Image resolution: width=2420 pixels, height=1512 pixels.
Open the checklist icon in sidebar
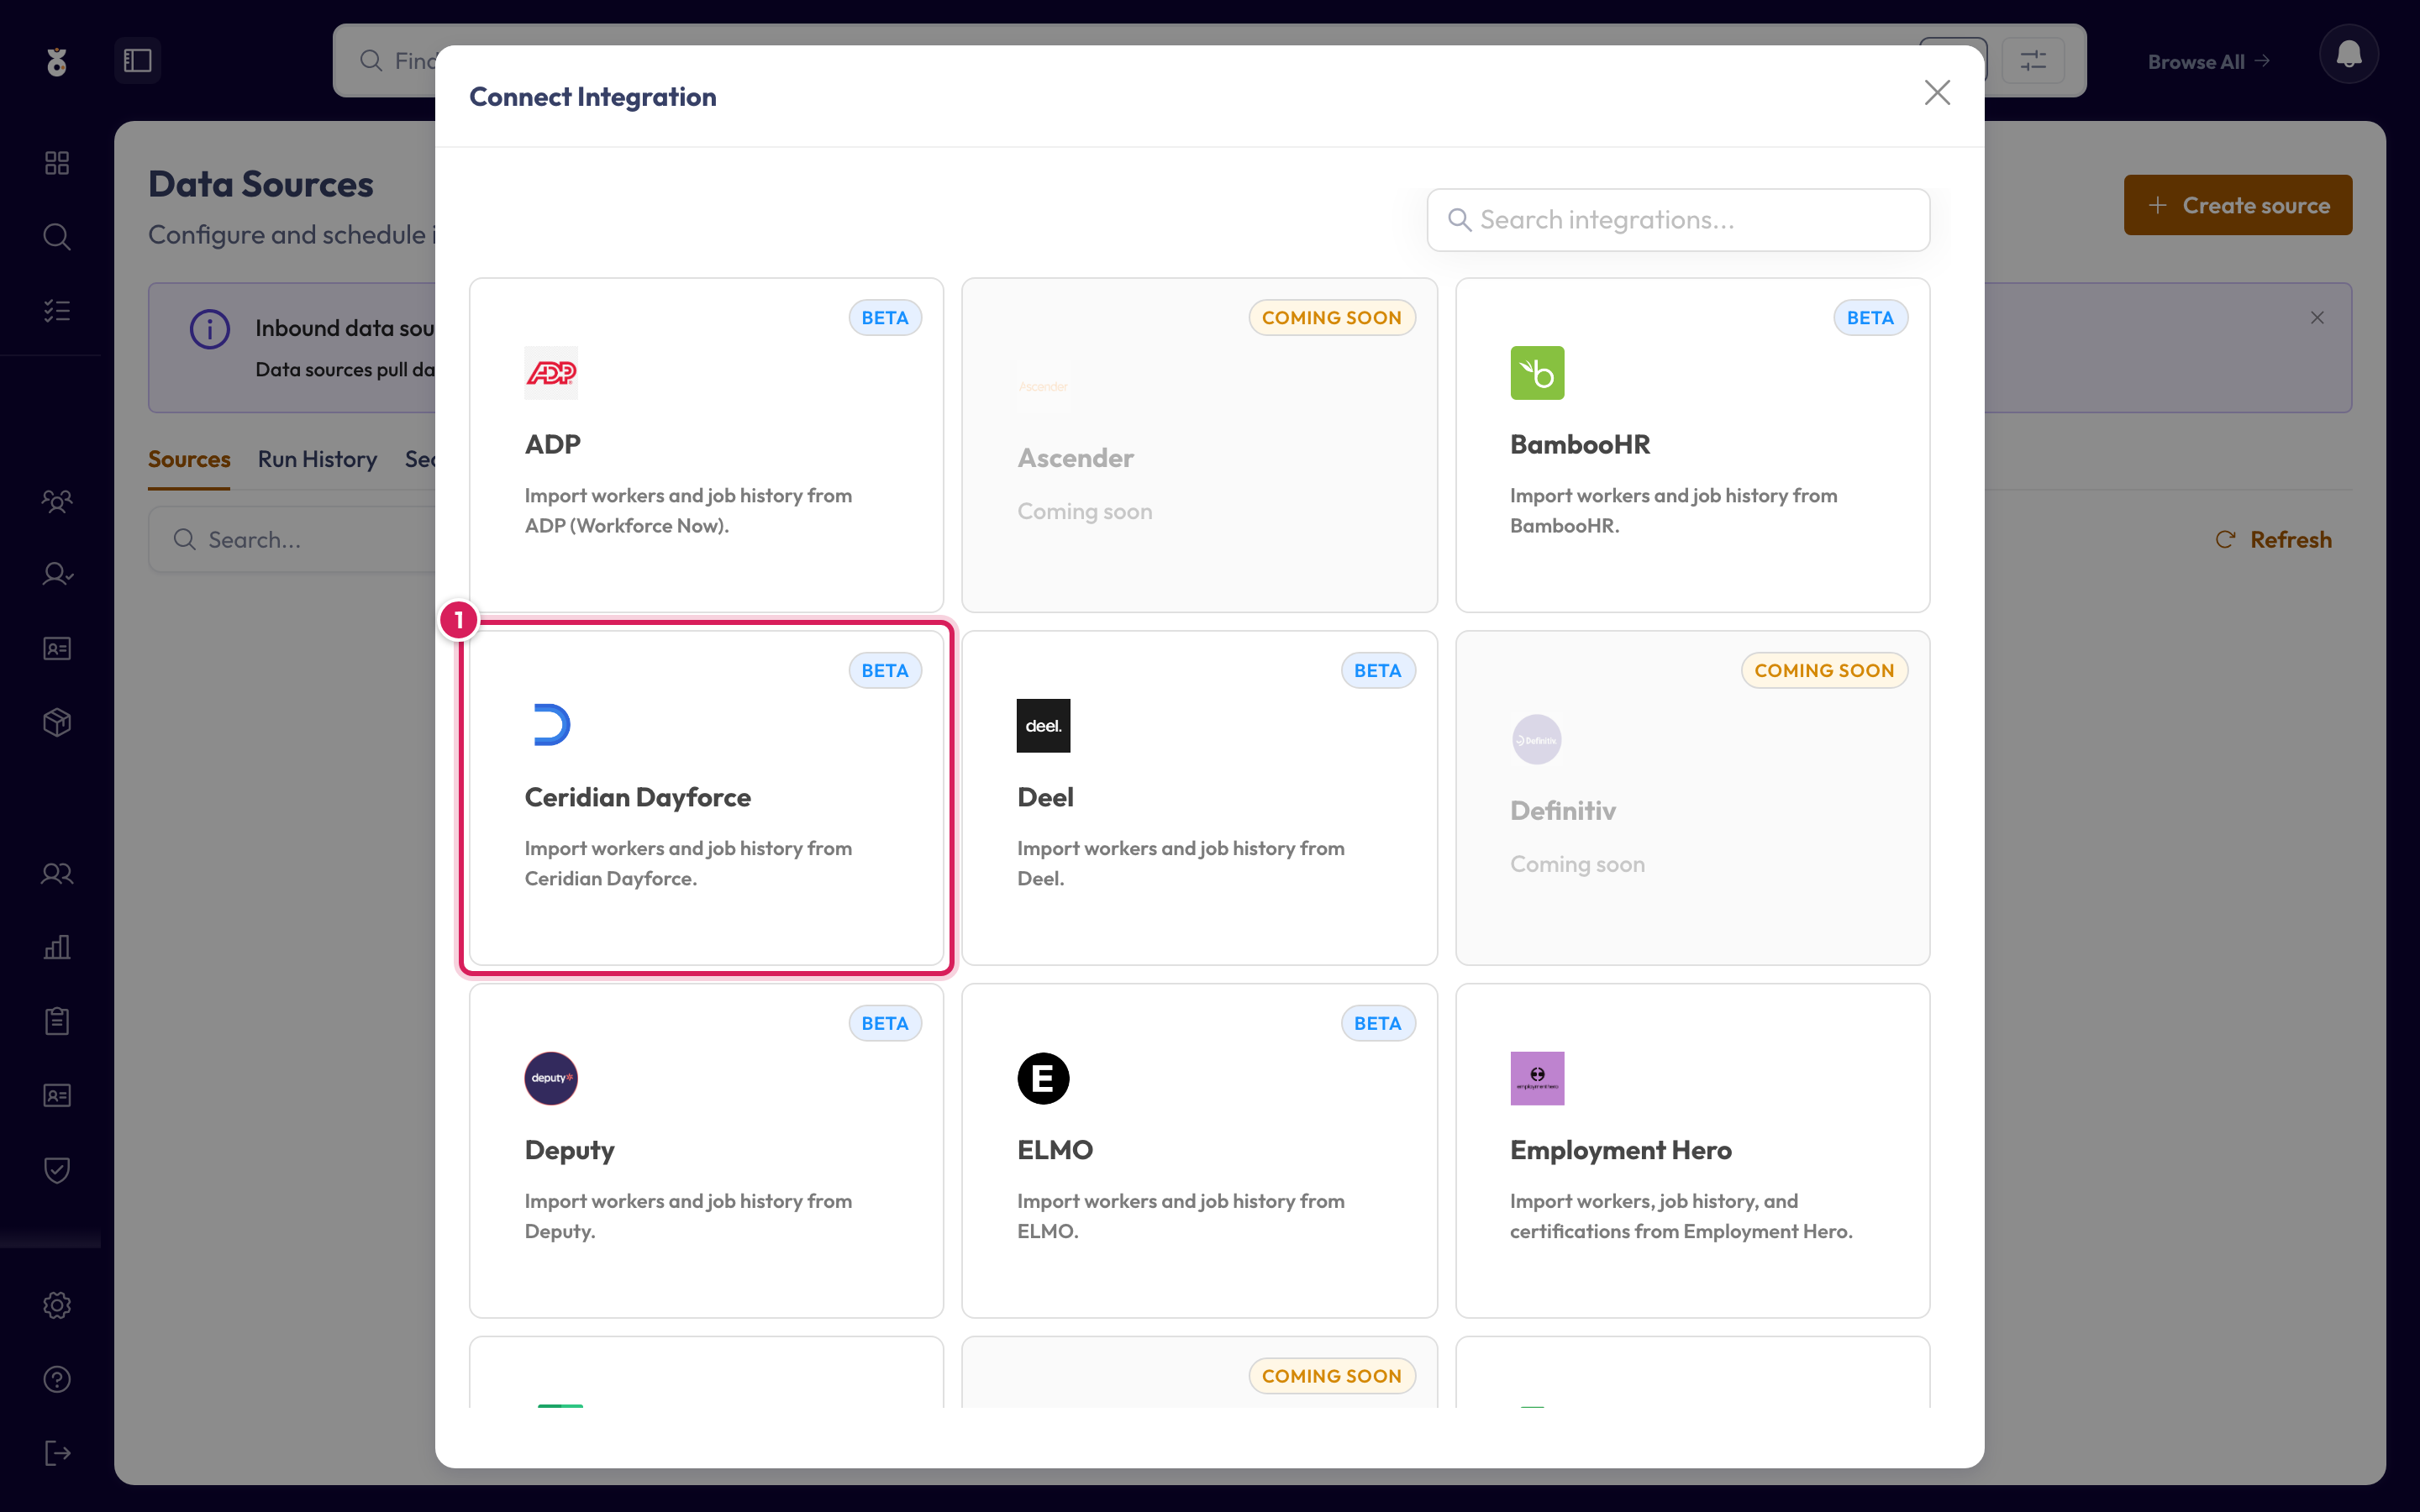57,311
